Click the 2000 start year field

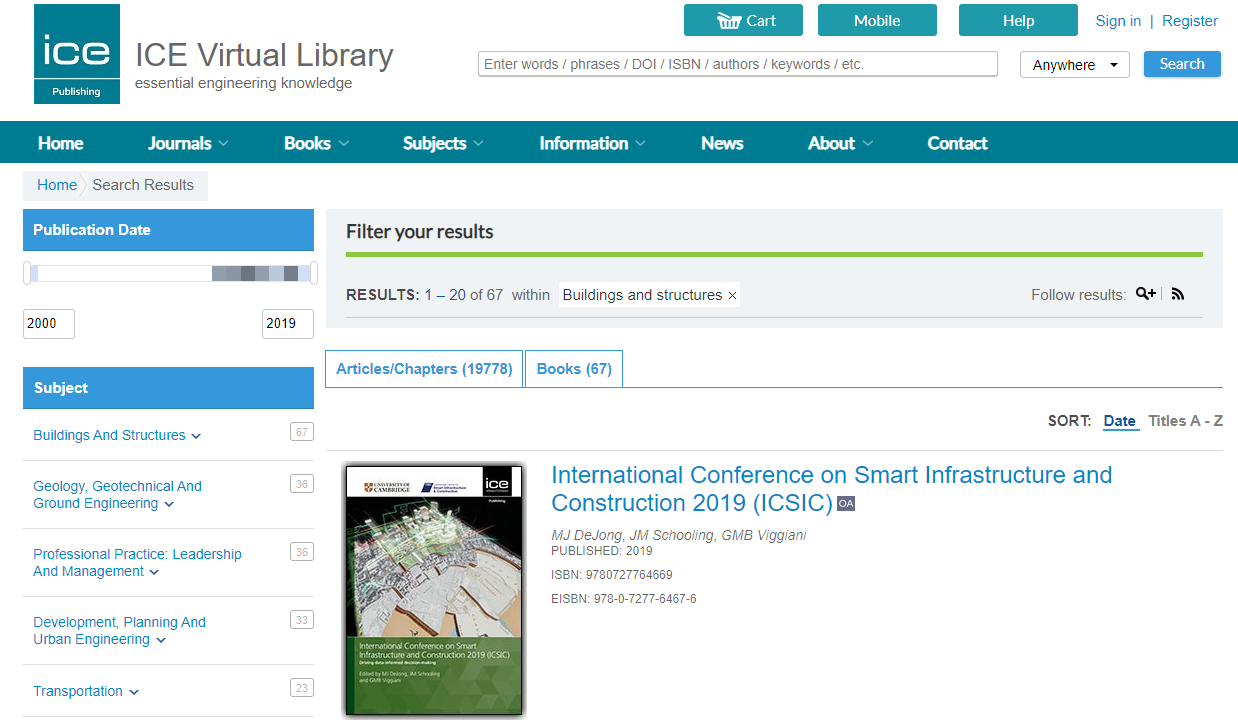(x=49, y=324)
